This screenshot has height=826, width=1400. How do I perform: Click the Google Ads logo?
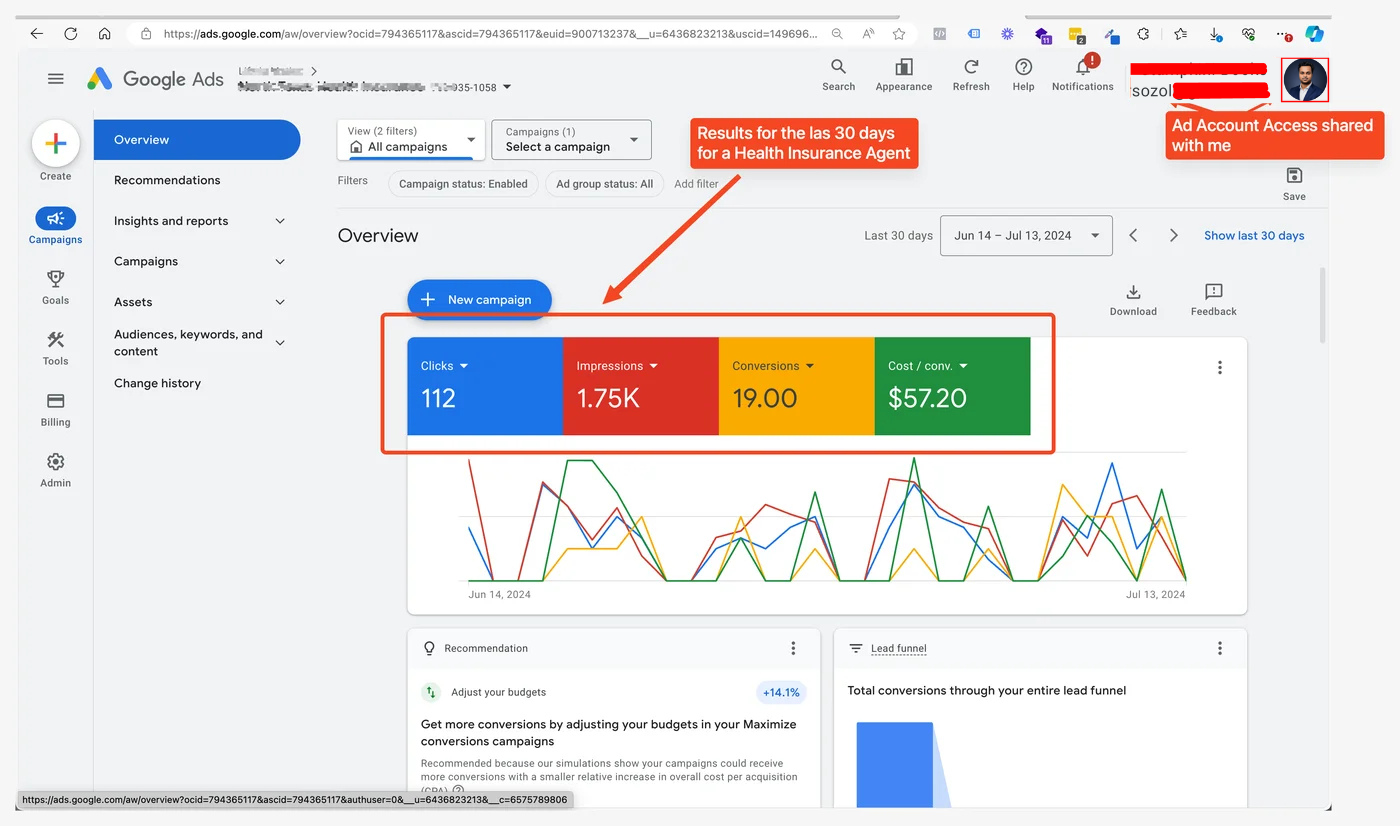pos(155,79)
